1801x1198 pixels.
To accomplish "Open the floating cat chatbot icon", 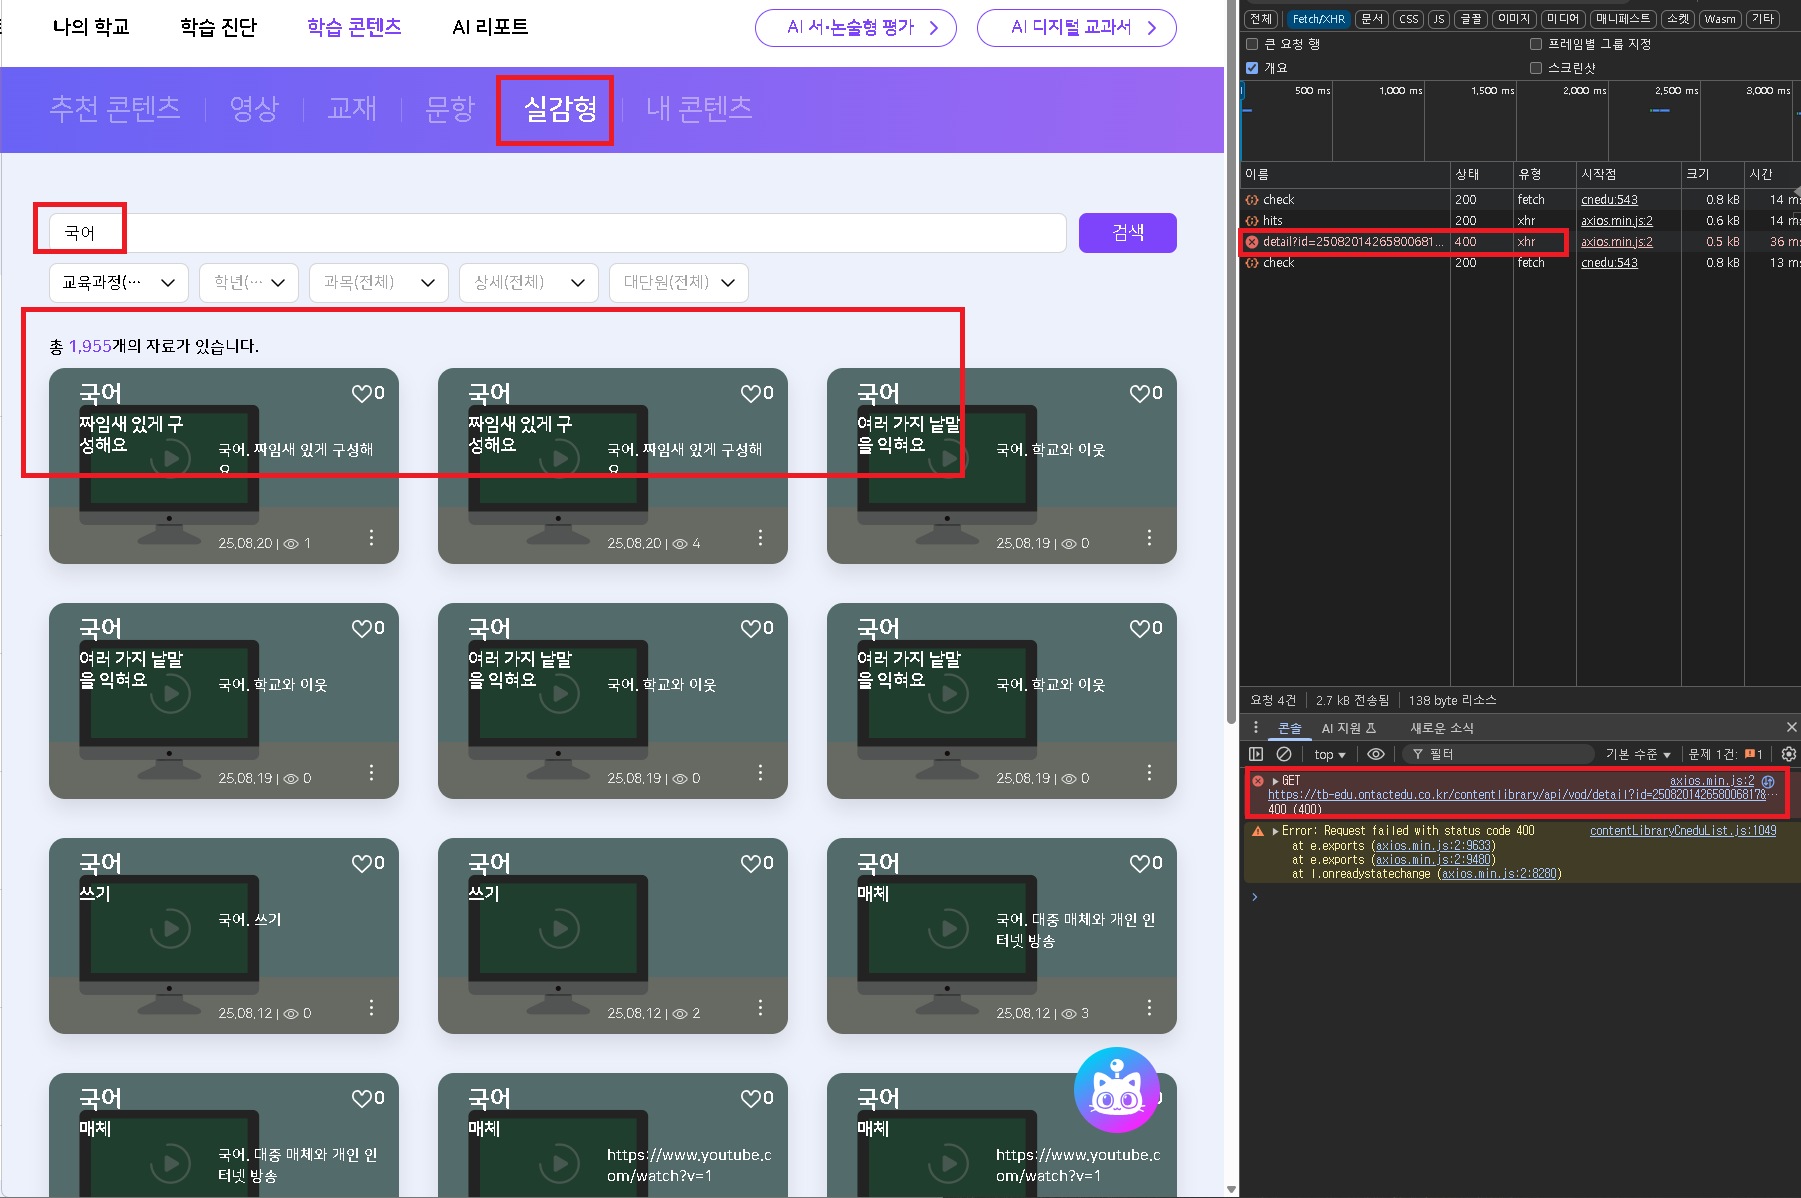I will tap(1116, 1090).
